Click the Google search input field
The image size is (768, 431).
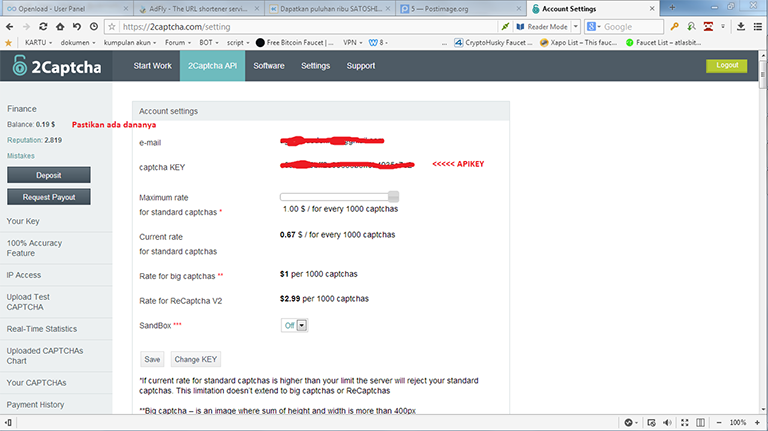pos(632,27)
